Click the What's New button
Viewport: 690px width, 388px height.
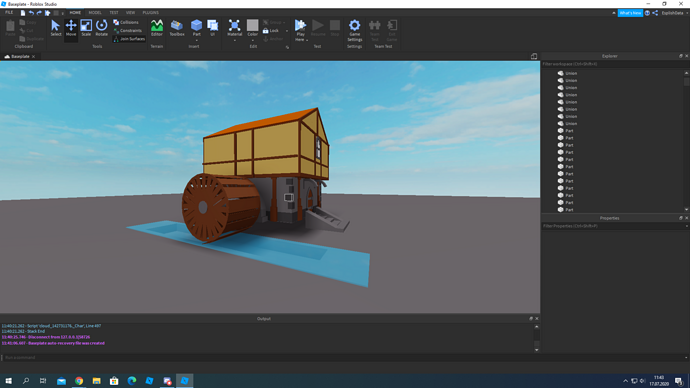click(630, 13)
